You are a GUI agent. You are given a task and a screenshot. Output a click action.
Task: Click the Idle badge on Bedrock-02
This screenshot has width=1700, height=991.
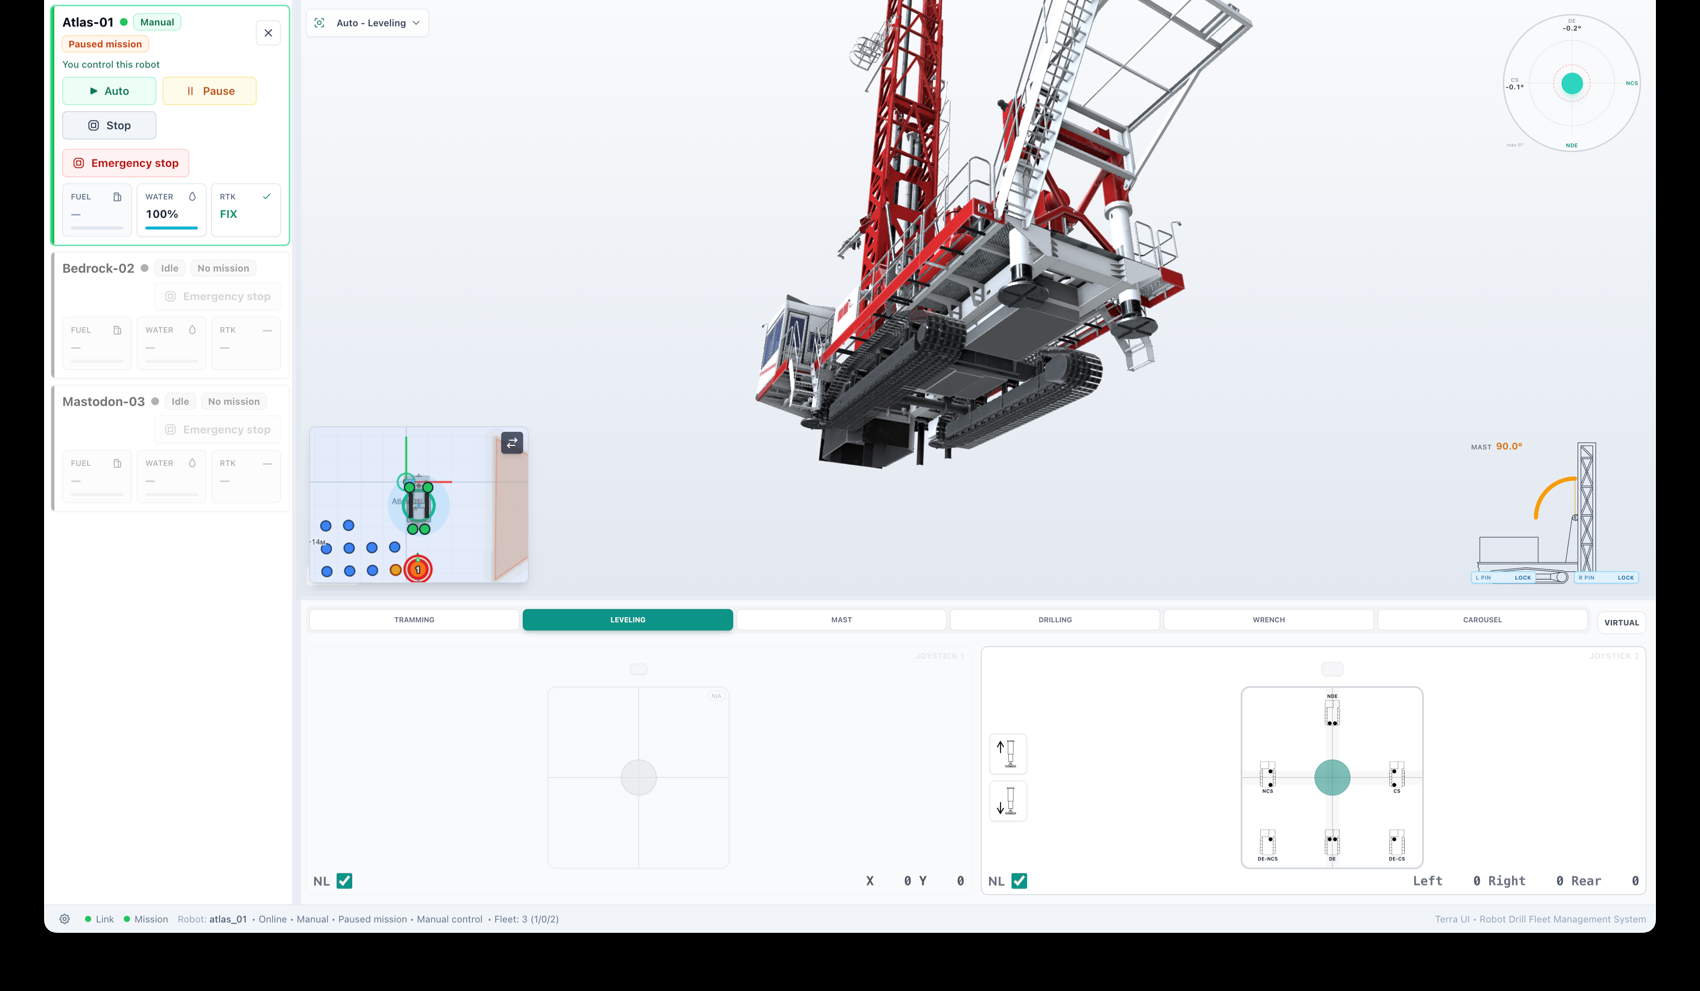[x=170, y=268]
